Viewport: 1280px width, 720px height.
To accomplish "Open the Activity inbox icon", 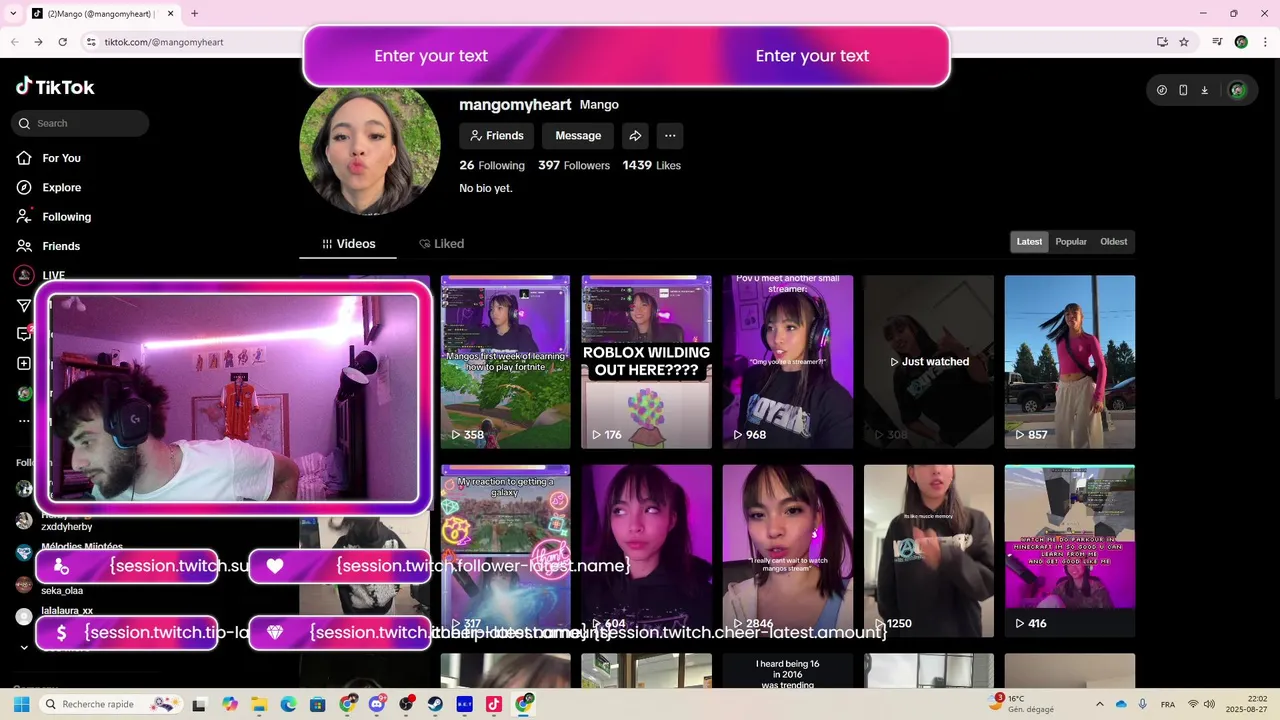I will tap(24, 334).
